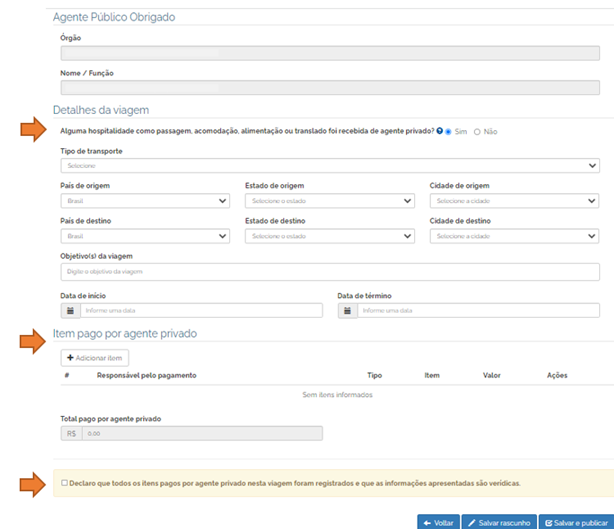Click Salvar rascunho button
This screenshot has height=529, width=614.
tap(497, 522)
